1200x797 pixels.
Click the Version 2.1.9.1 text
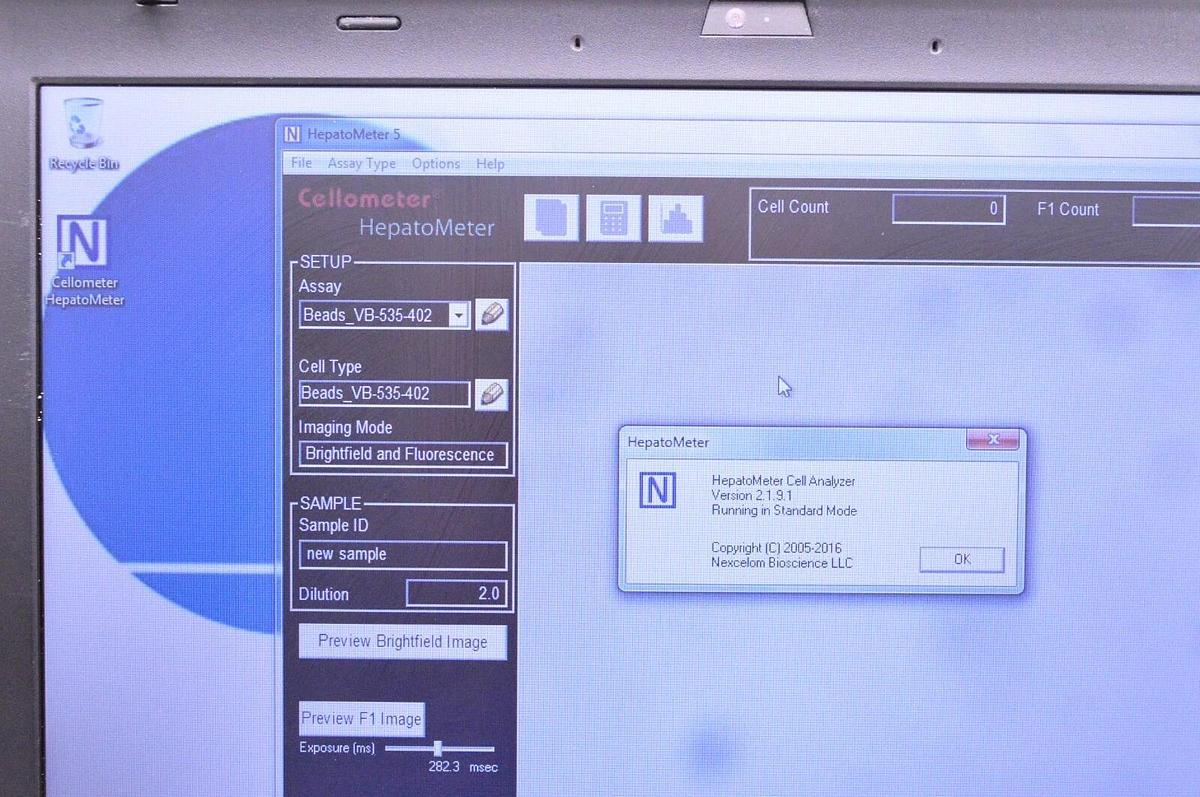[x=753, y=495]
